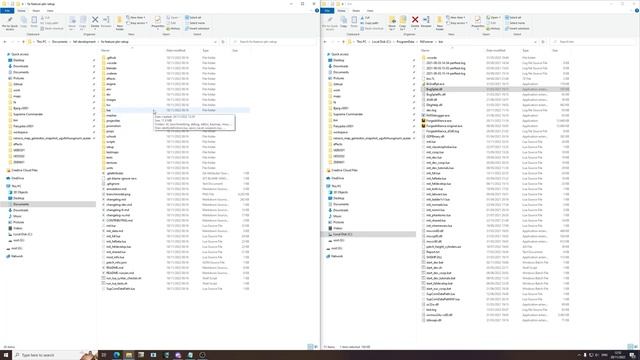Click File Explorer icon in taskbar
The width and height of the screenshot is (640, 360).
pyautogui.click(x=129, y=355)
